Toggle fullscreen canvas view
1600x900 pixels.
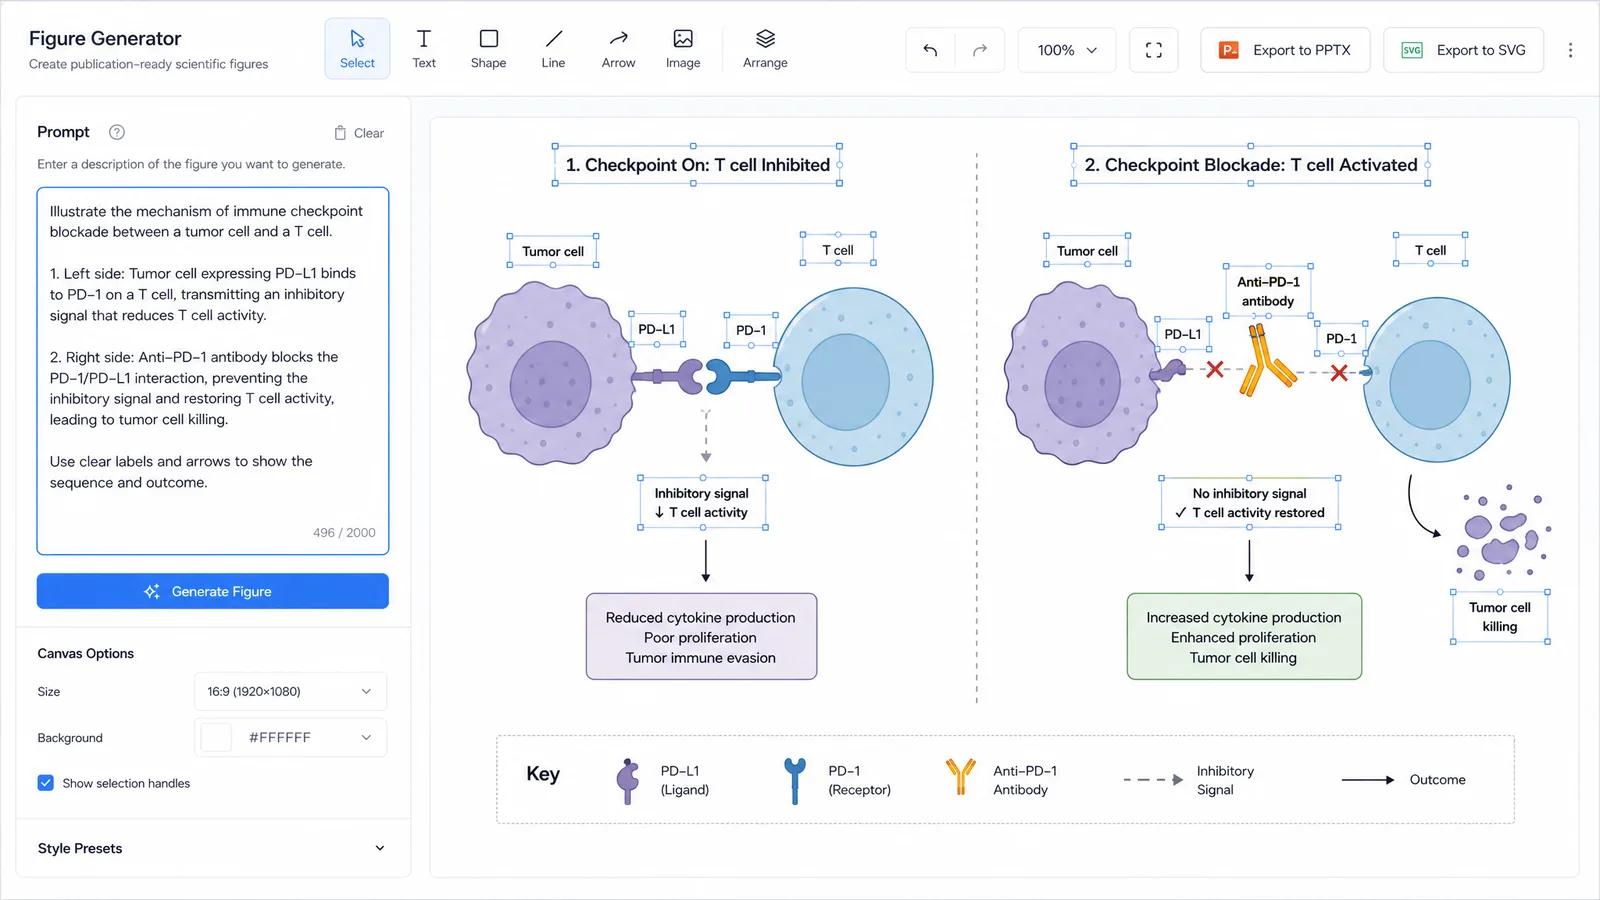(1153, 50)
